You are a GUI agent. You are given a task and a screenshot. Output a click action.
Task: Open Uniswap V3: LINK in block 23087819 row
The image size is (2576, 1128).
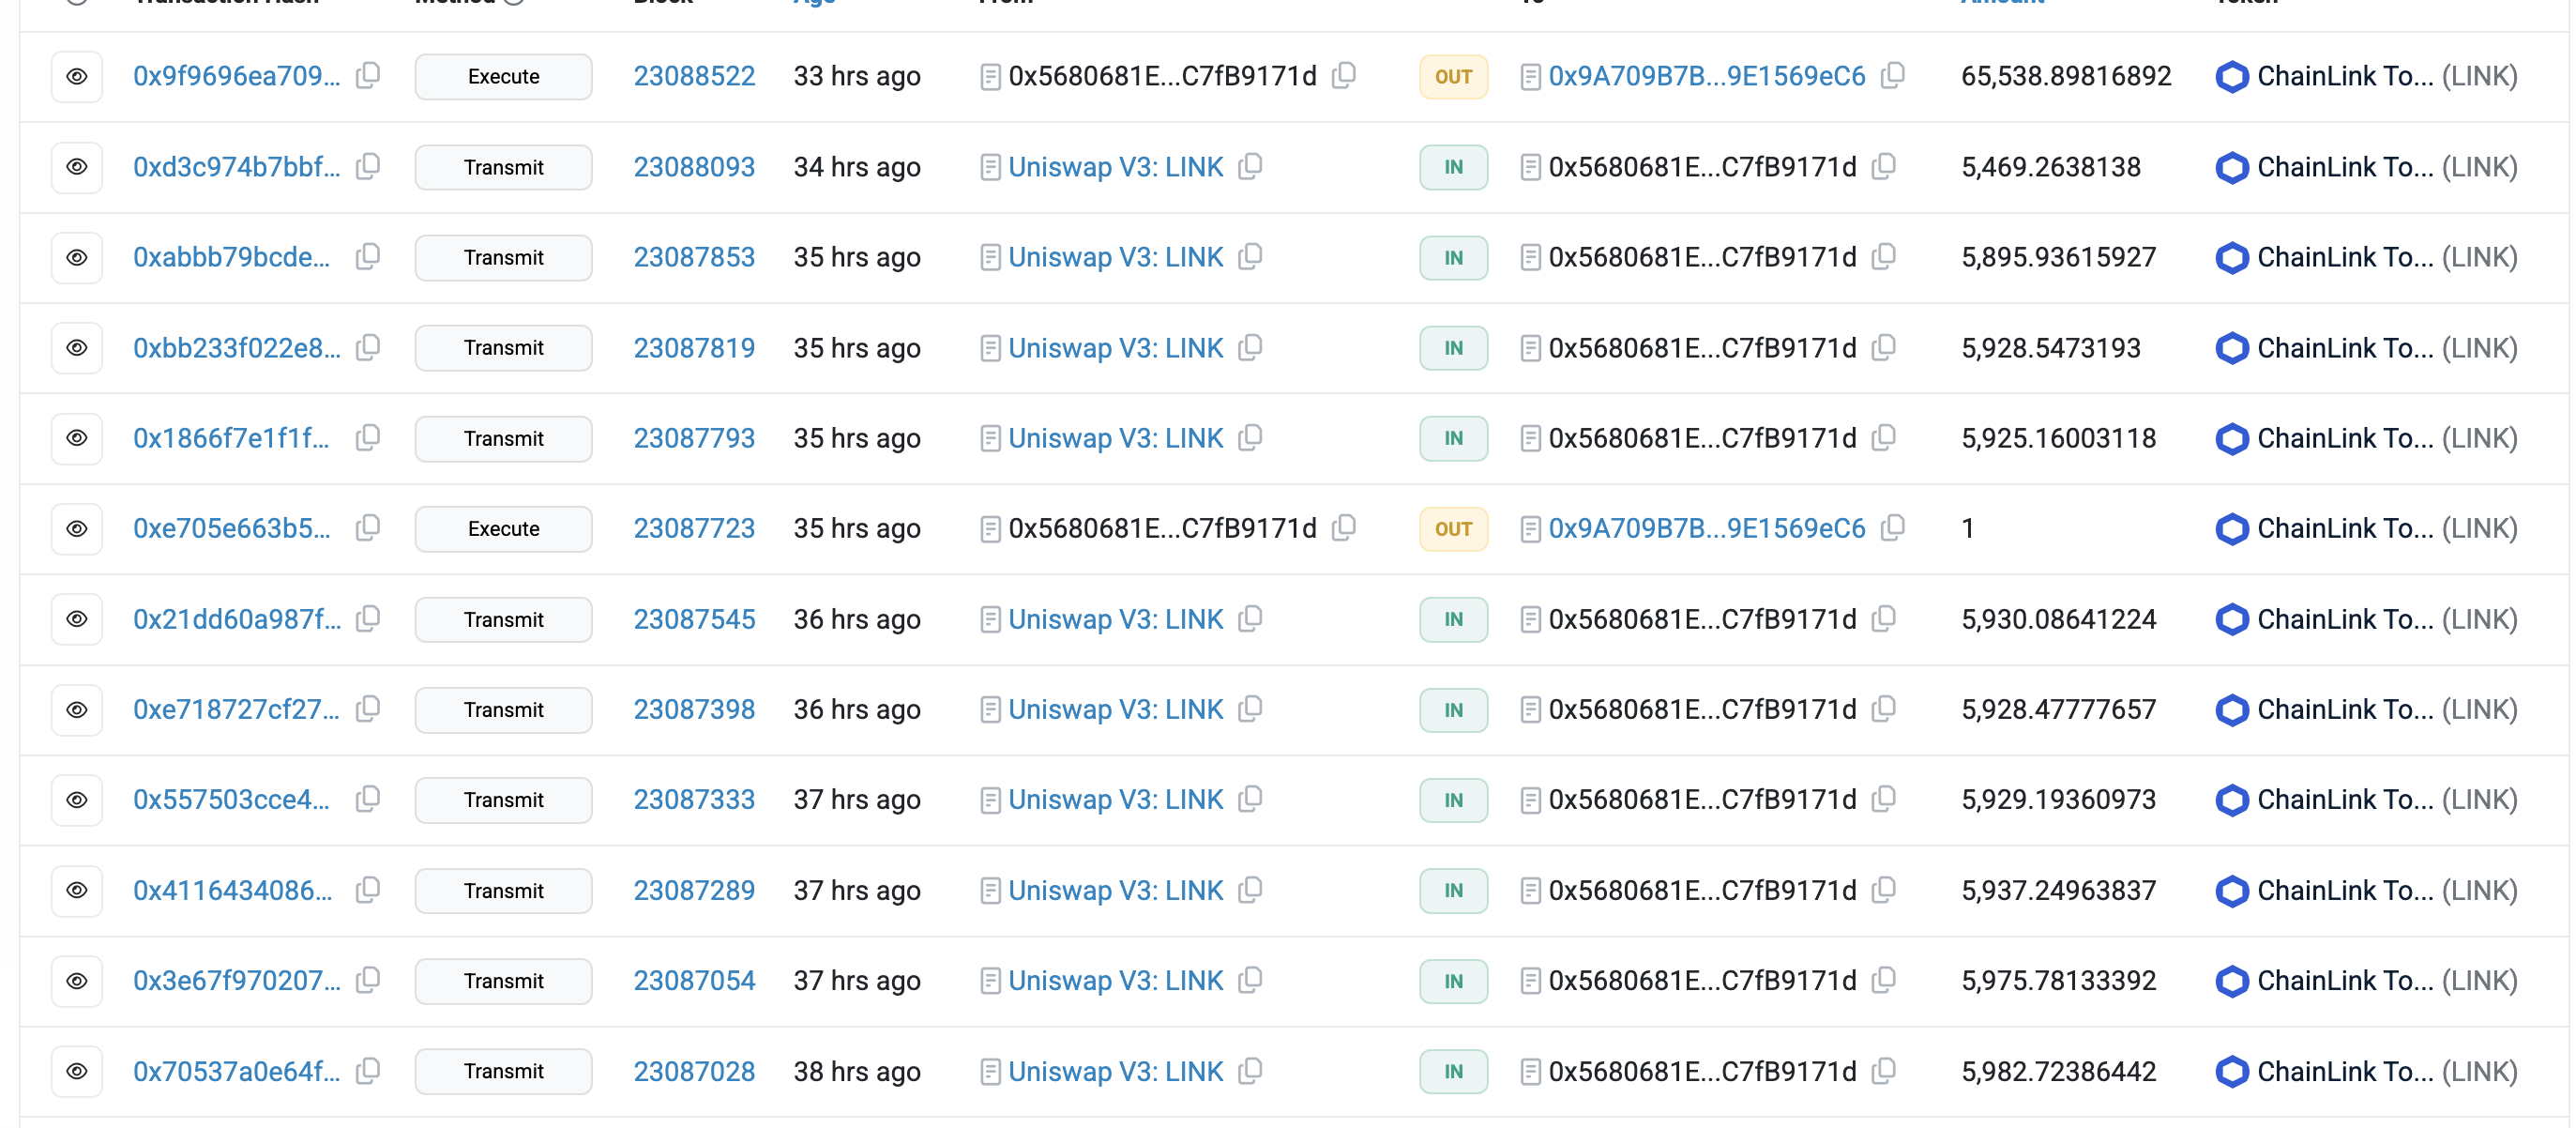(1116, 348)
